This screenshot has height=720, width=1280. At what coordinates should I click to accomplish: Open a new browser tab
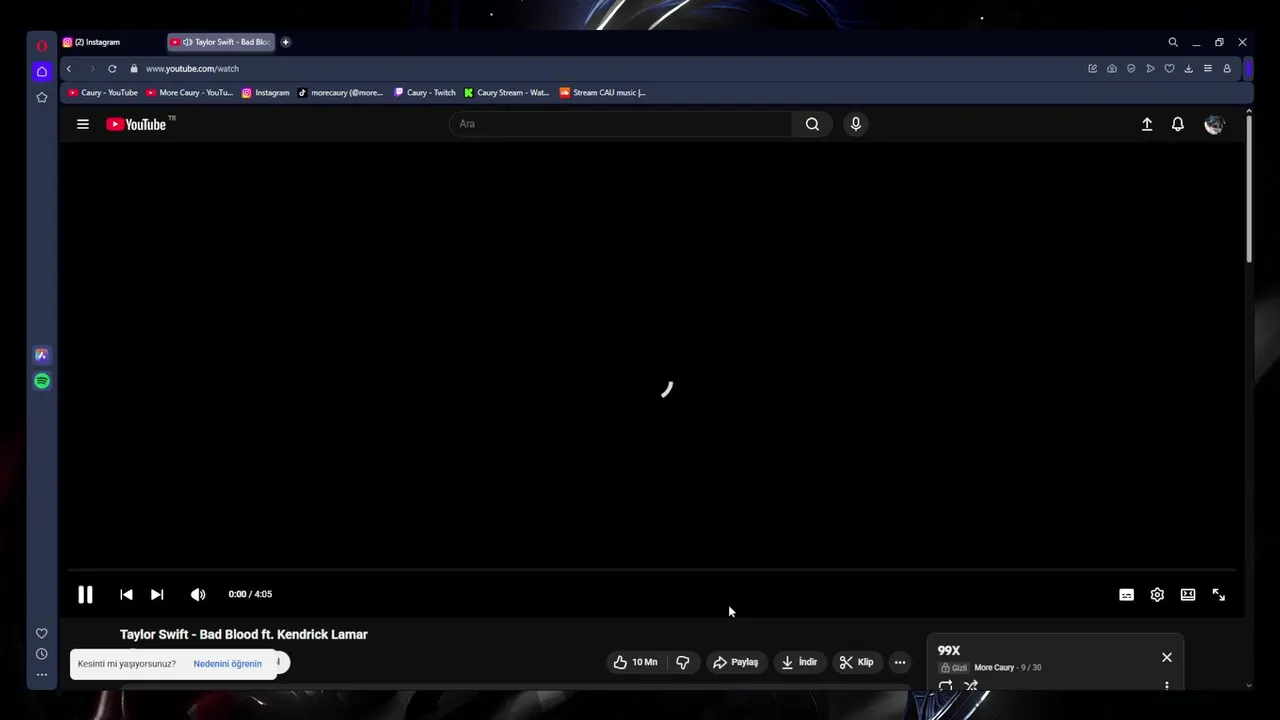pos(285,42)
